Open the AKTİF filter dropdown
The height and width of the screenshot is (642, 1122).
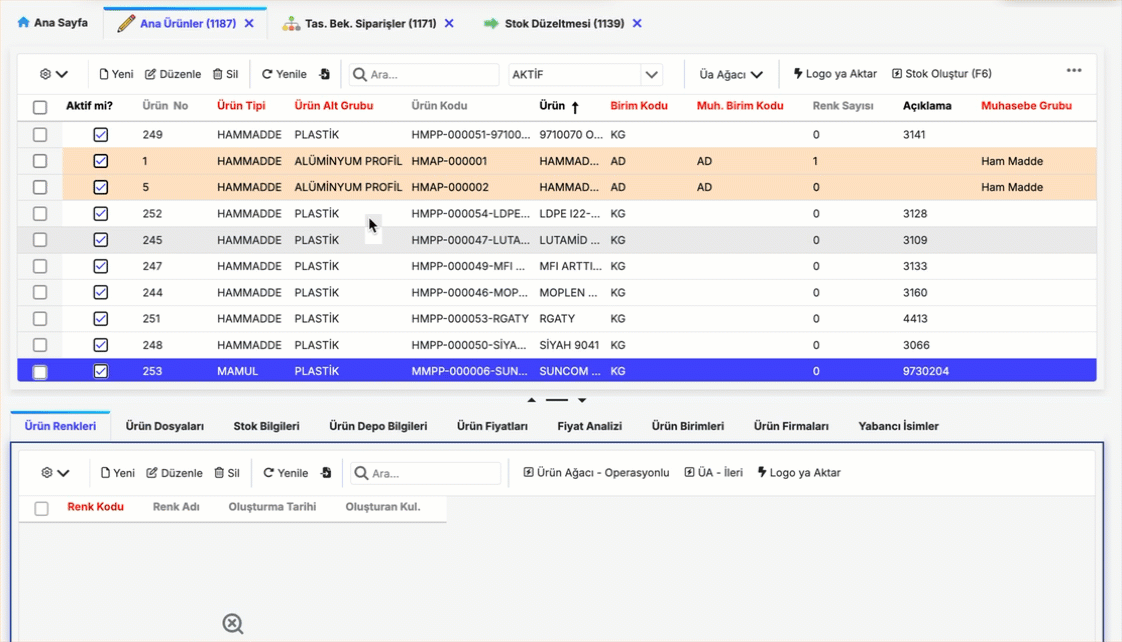[x=651, y=75]
